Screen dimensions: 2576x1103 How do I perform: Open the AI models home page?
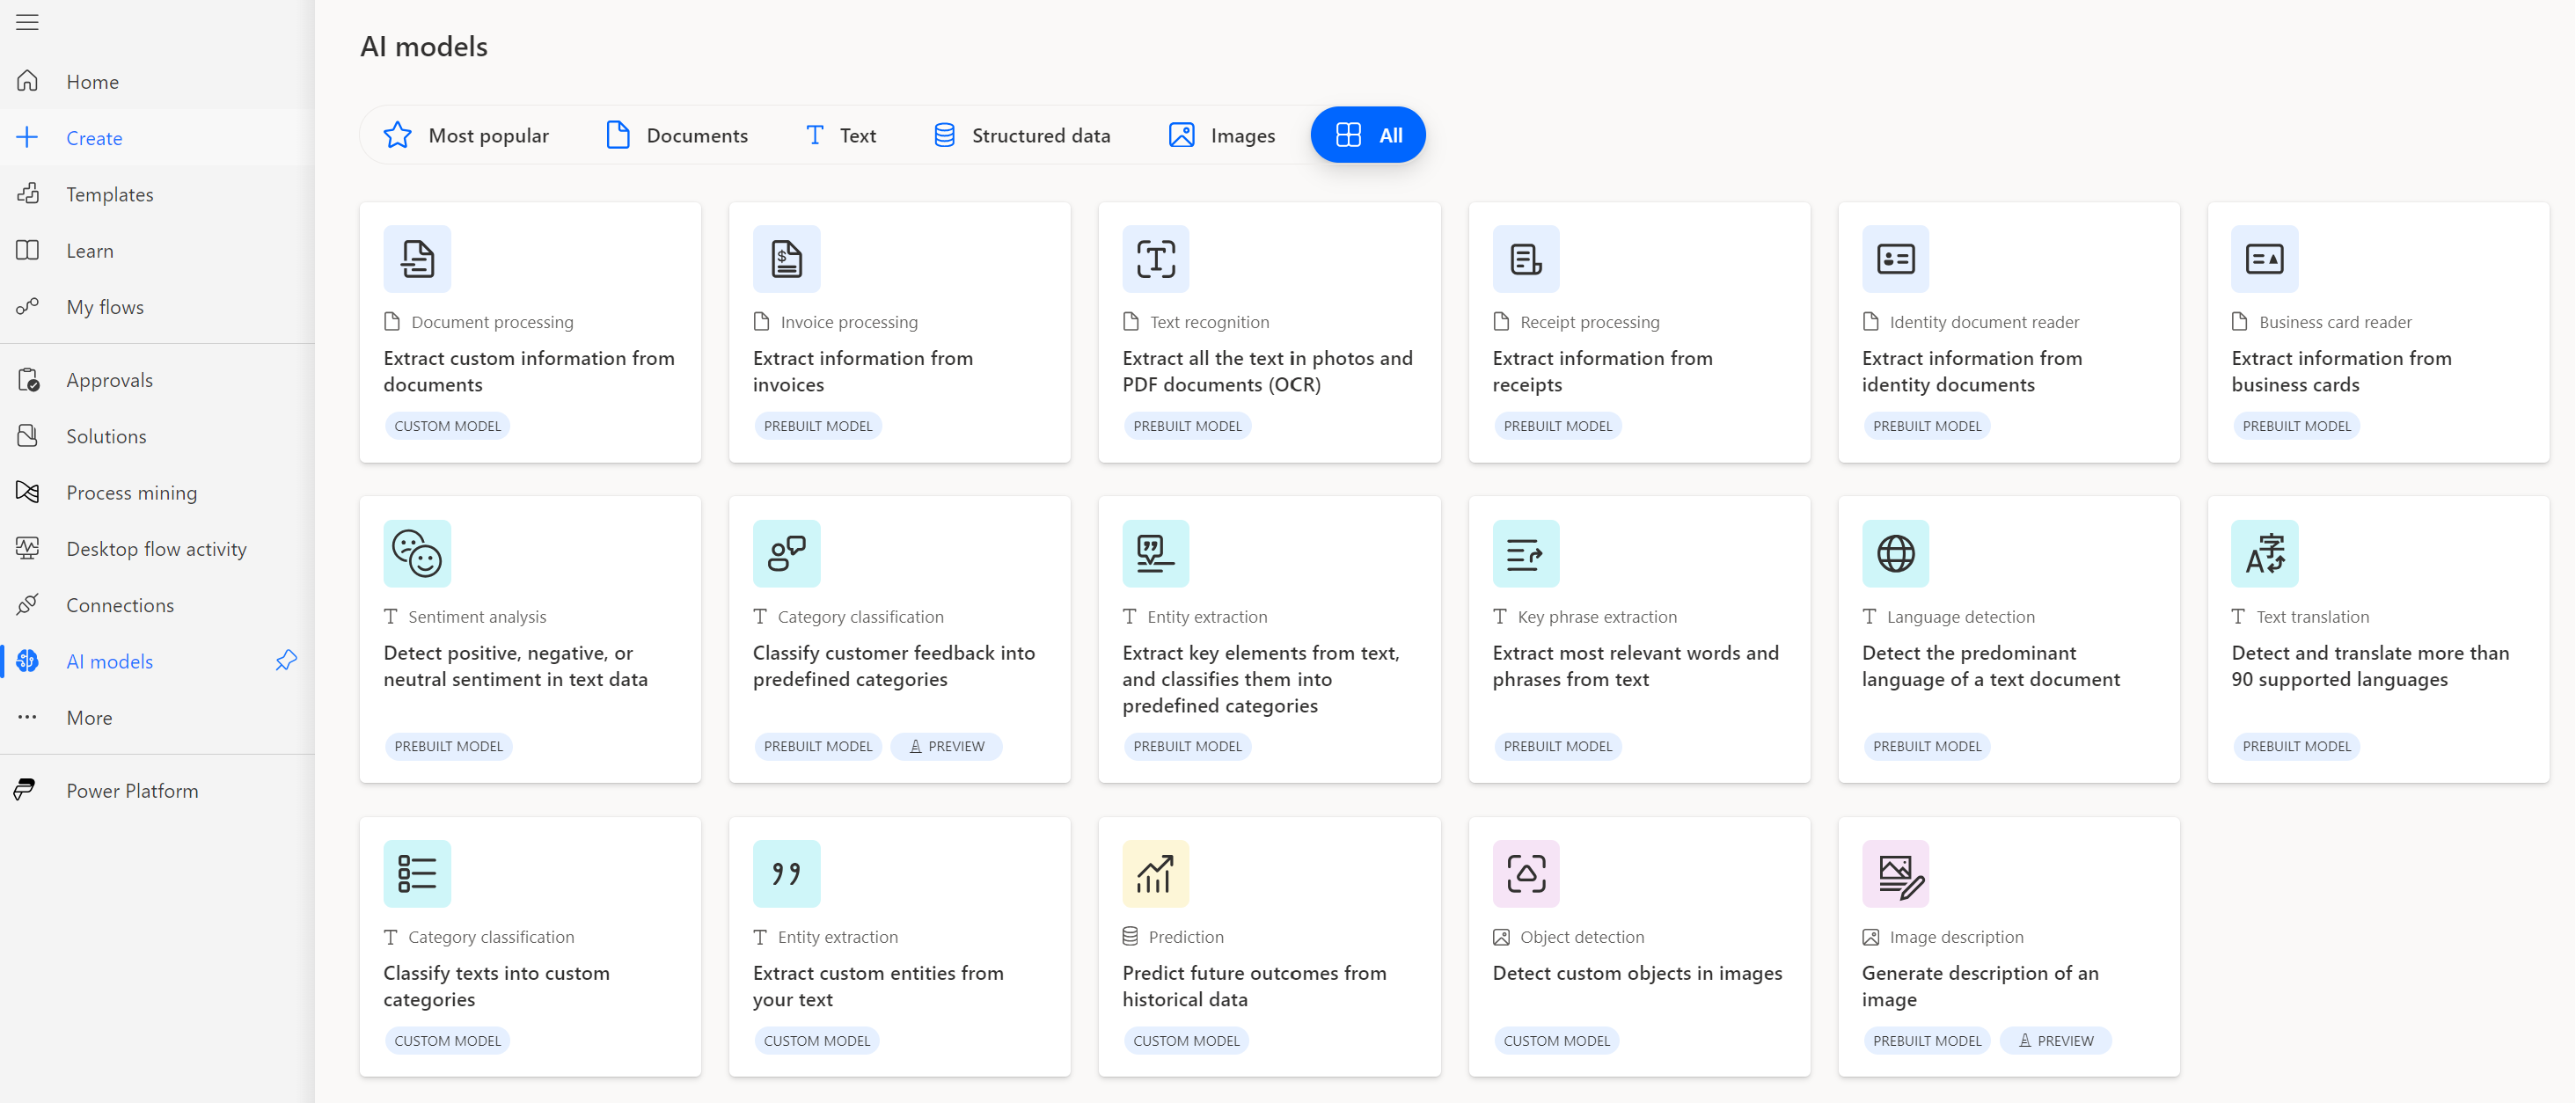(x=110, y=660)
